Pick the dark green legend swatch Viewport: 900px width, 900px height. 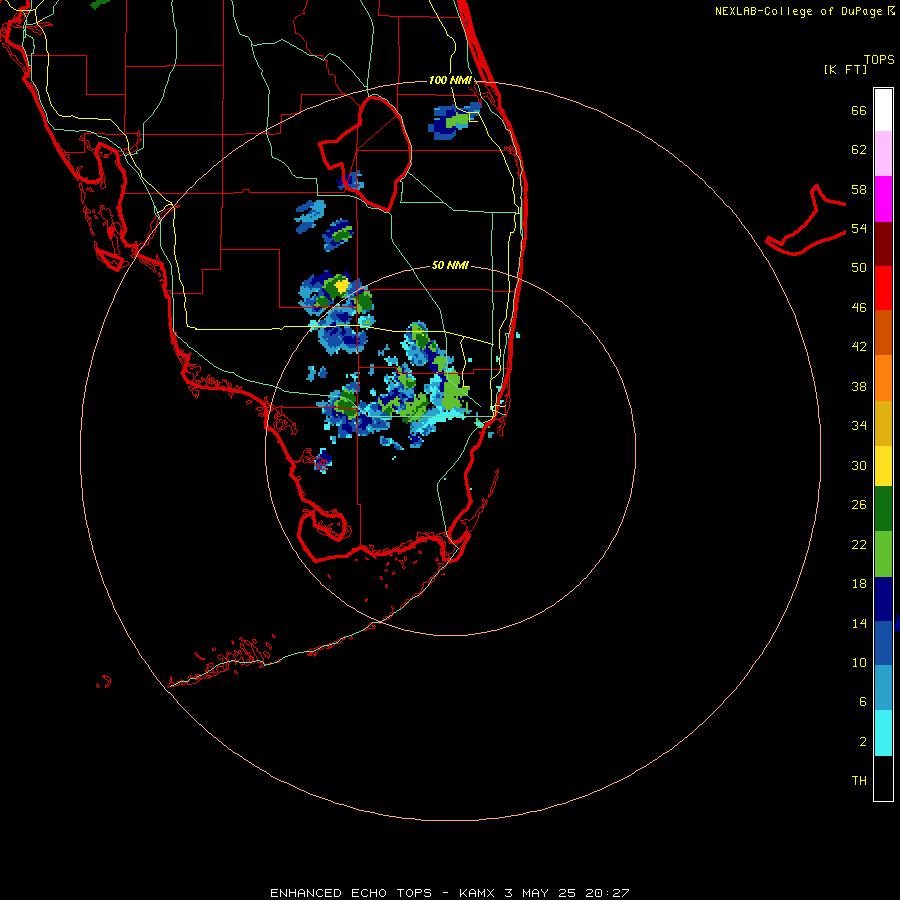(x=883, y=509)
